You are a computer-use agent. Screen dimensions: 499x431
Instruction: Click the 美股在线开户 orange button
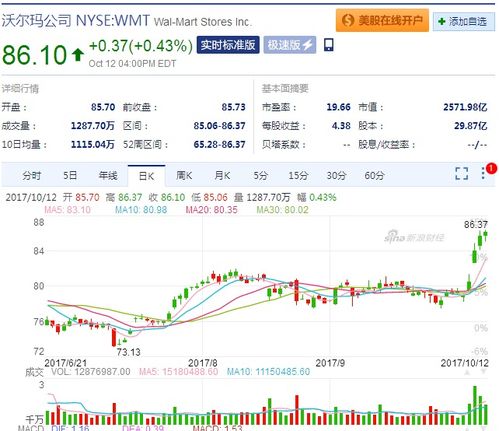tap(382, 21)
